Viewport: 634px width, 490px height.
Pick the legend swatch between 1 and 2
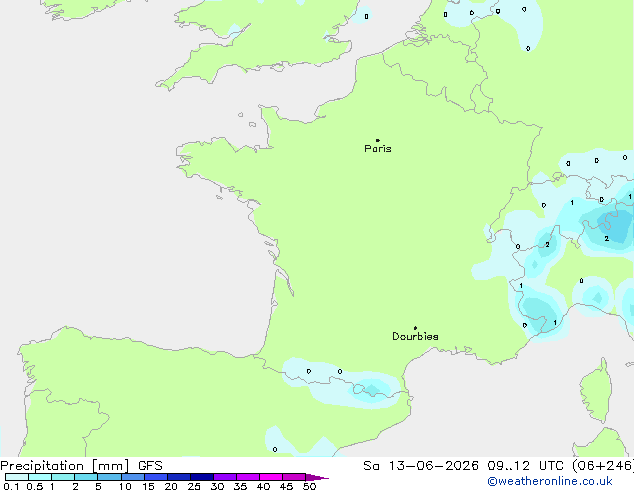pyautogui.click(x=63, y=477)
